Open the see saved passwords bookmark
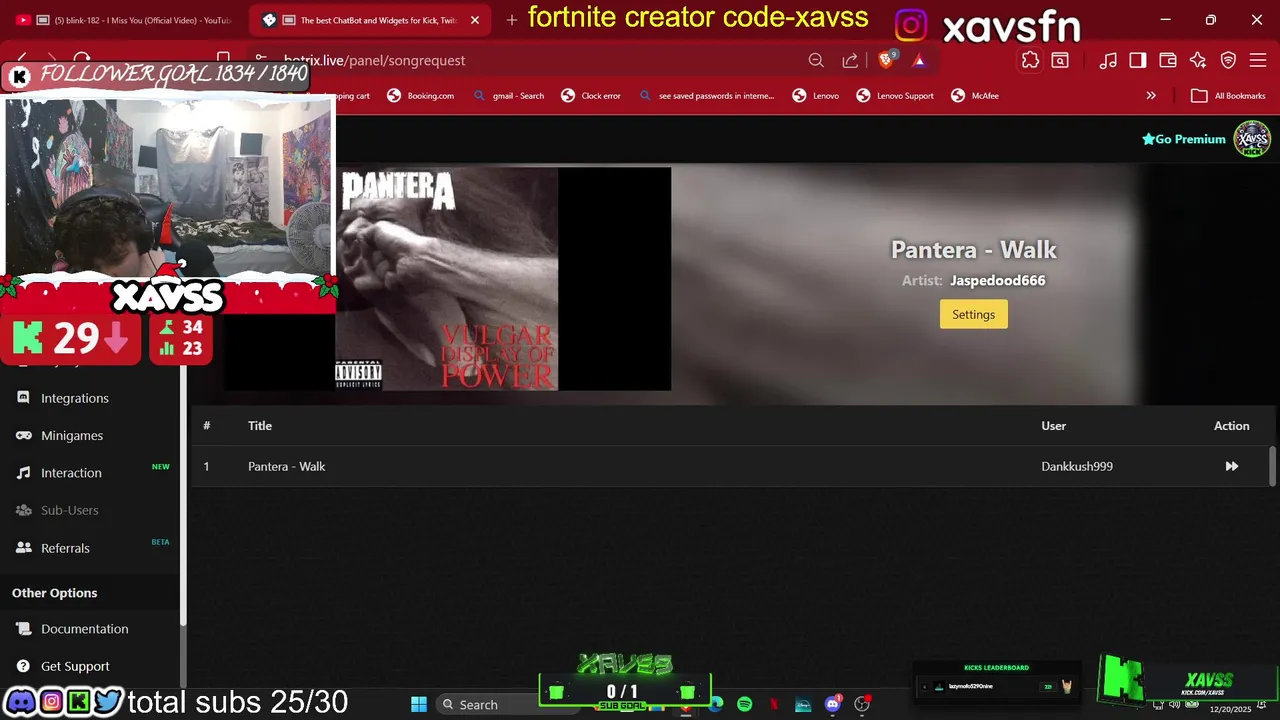 [706, 96]
